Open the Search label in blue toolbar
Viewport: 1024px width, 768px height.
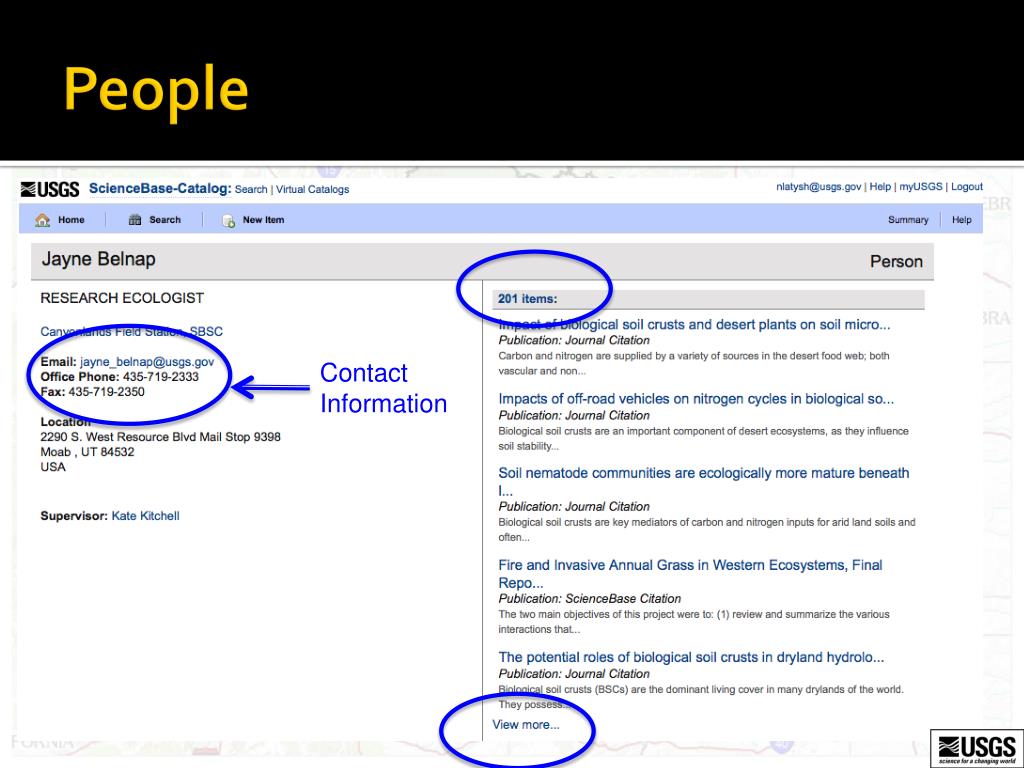pyautogui.click(x=165, y=220)
